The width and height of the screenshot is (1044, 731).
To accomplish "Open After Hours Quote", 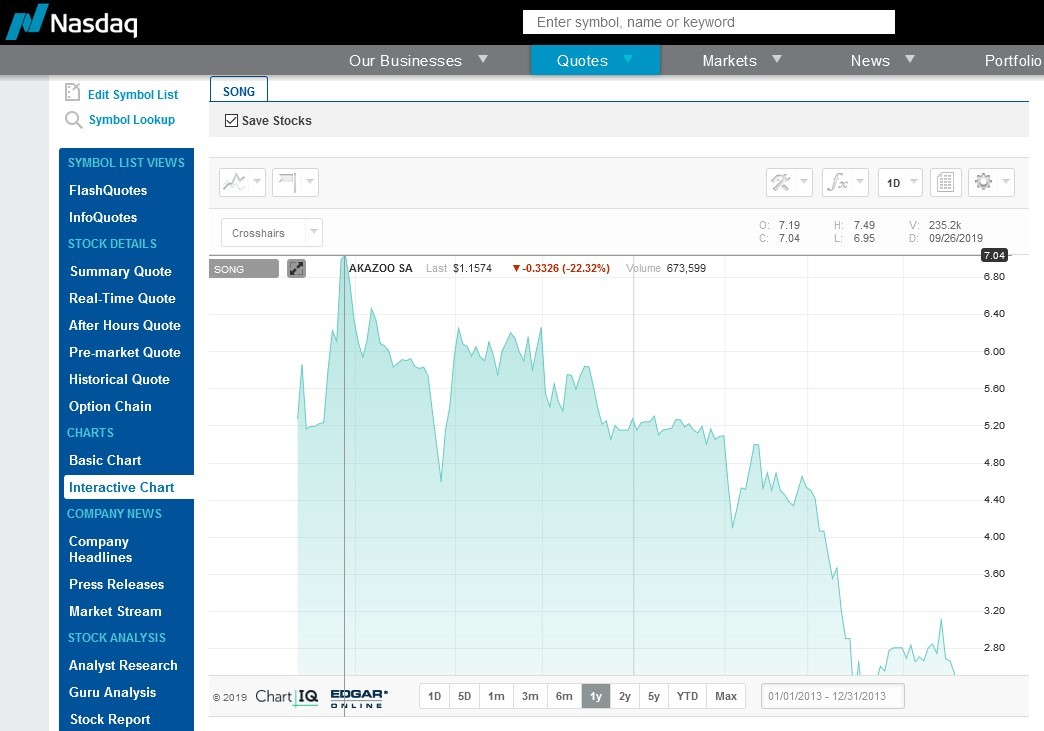I will pyautogui.click(x=125, y=326).
